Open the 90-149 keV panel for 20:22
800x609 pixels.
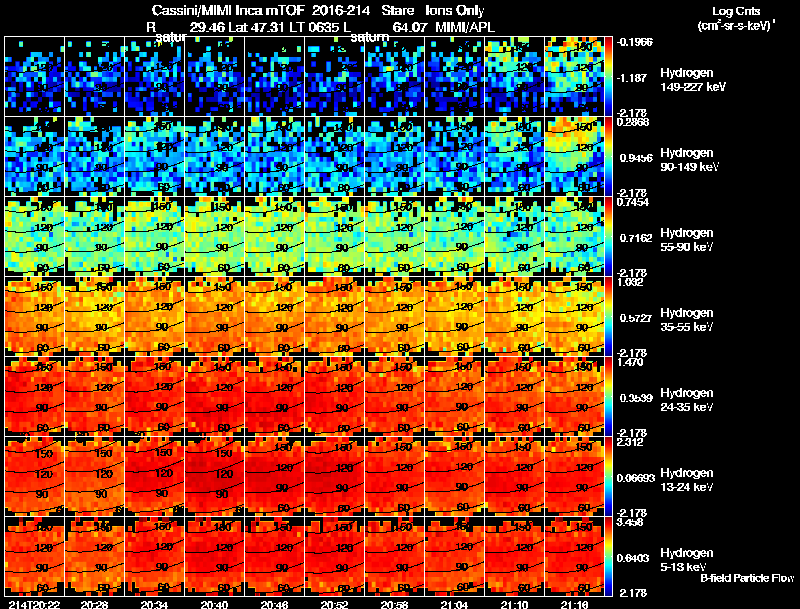pyautogui.click(x=34, y=157)
